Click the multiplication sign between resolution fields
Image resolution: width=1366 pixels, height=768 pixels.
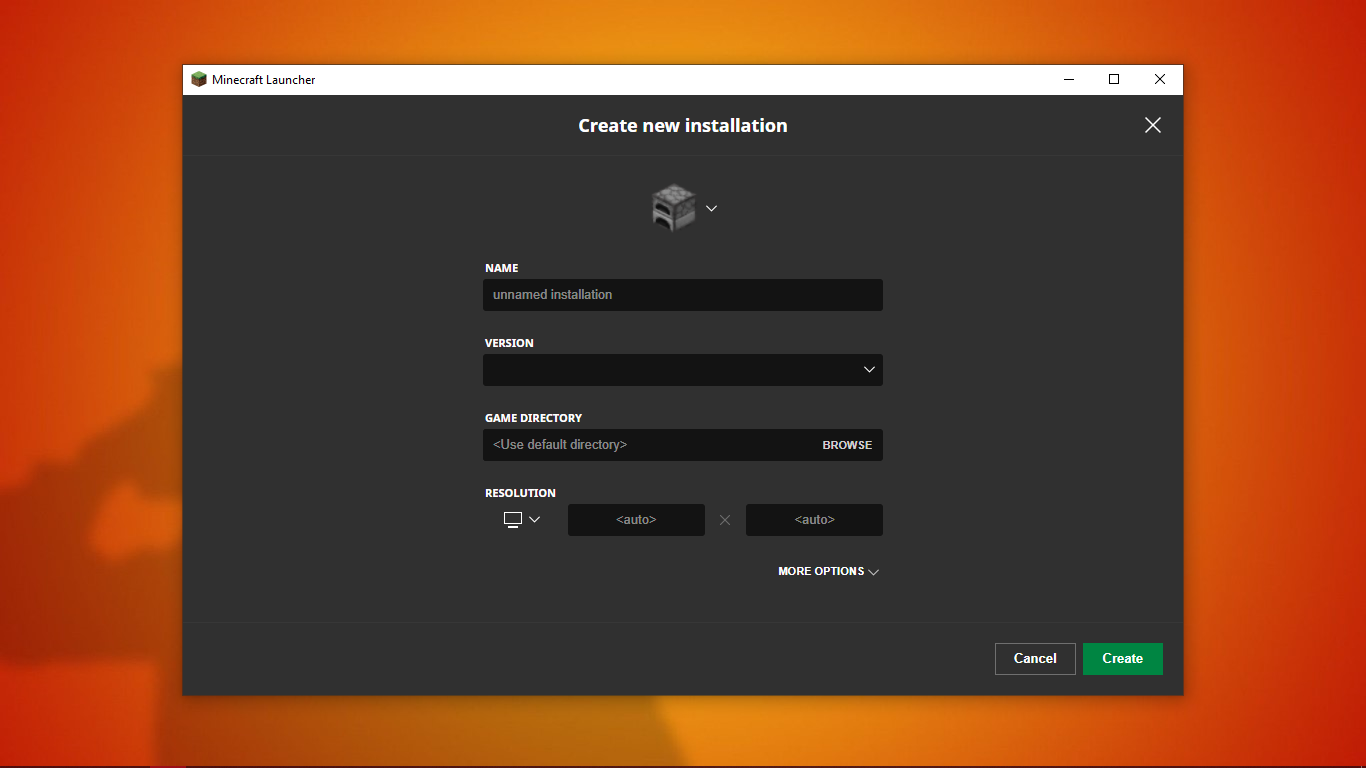click(x=725, y=520)
